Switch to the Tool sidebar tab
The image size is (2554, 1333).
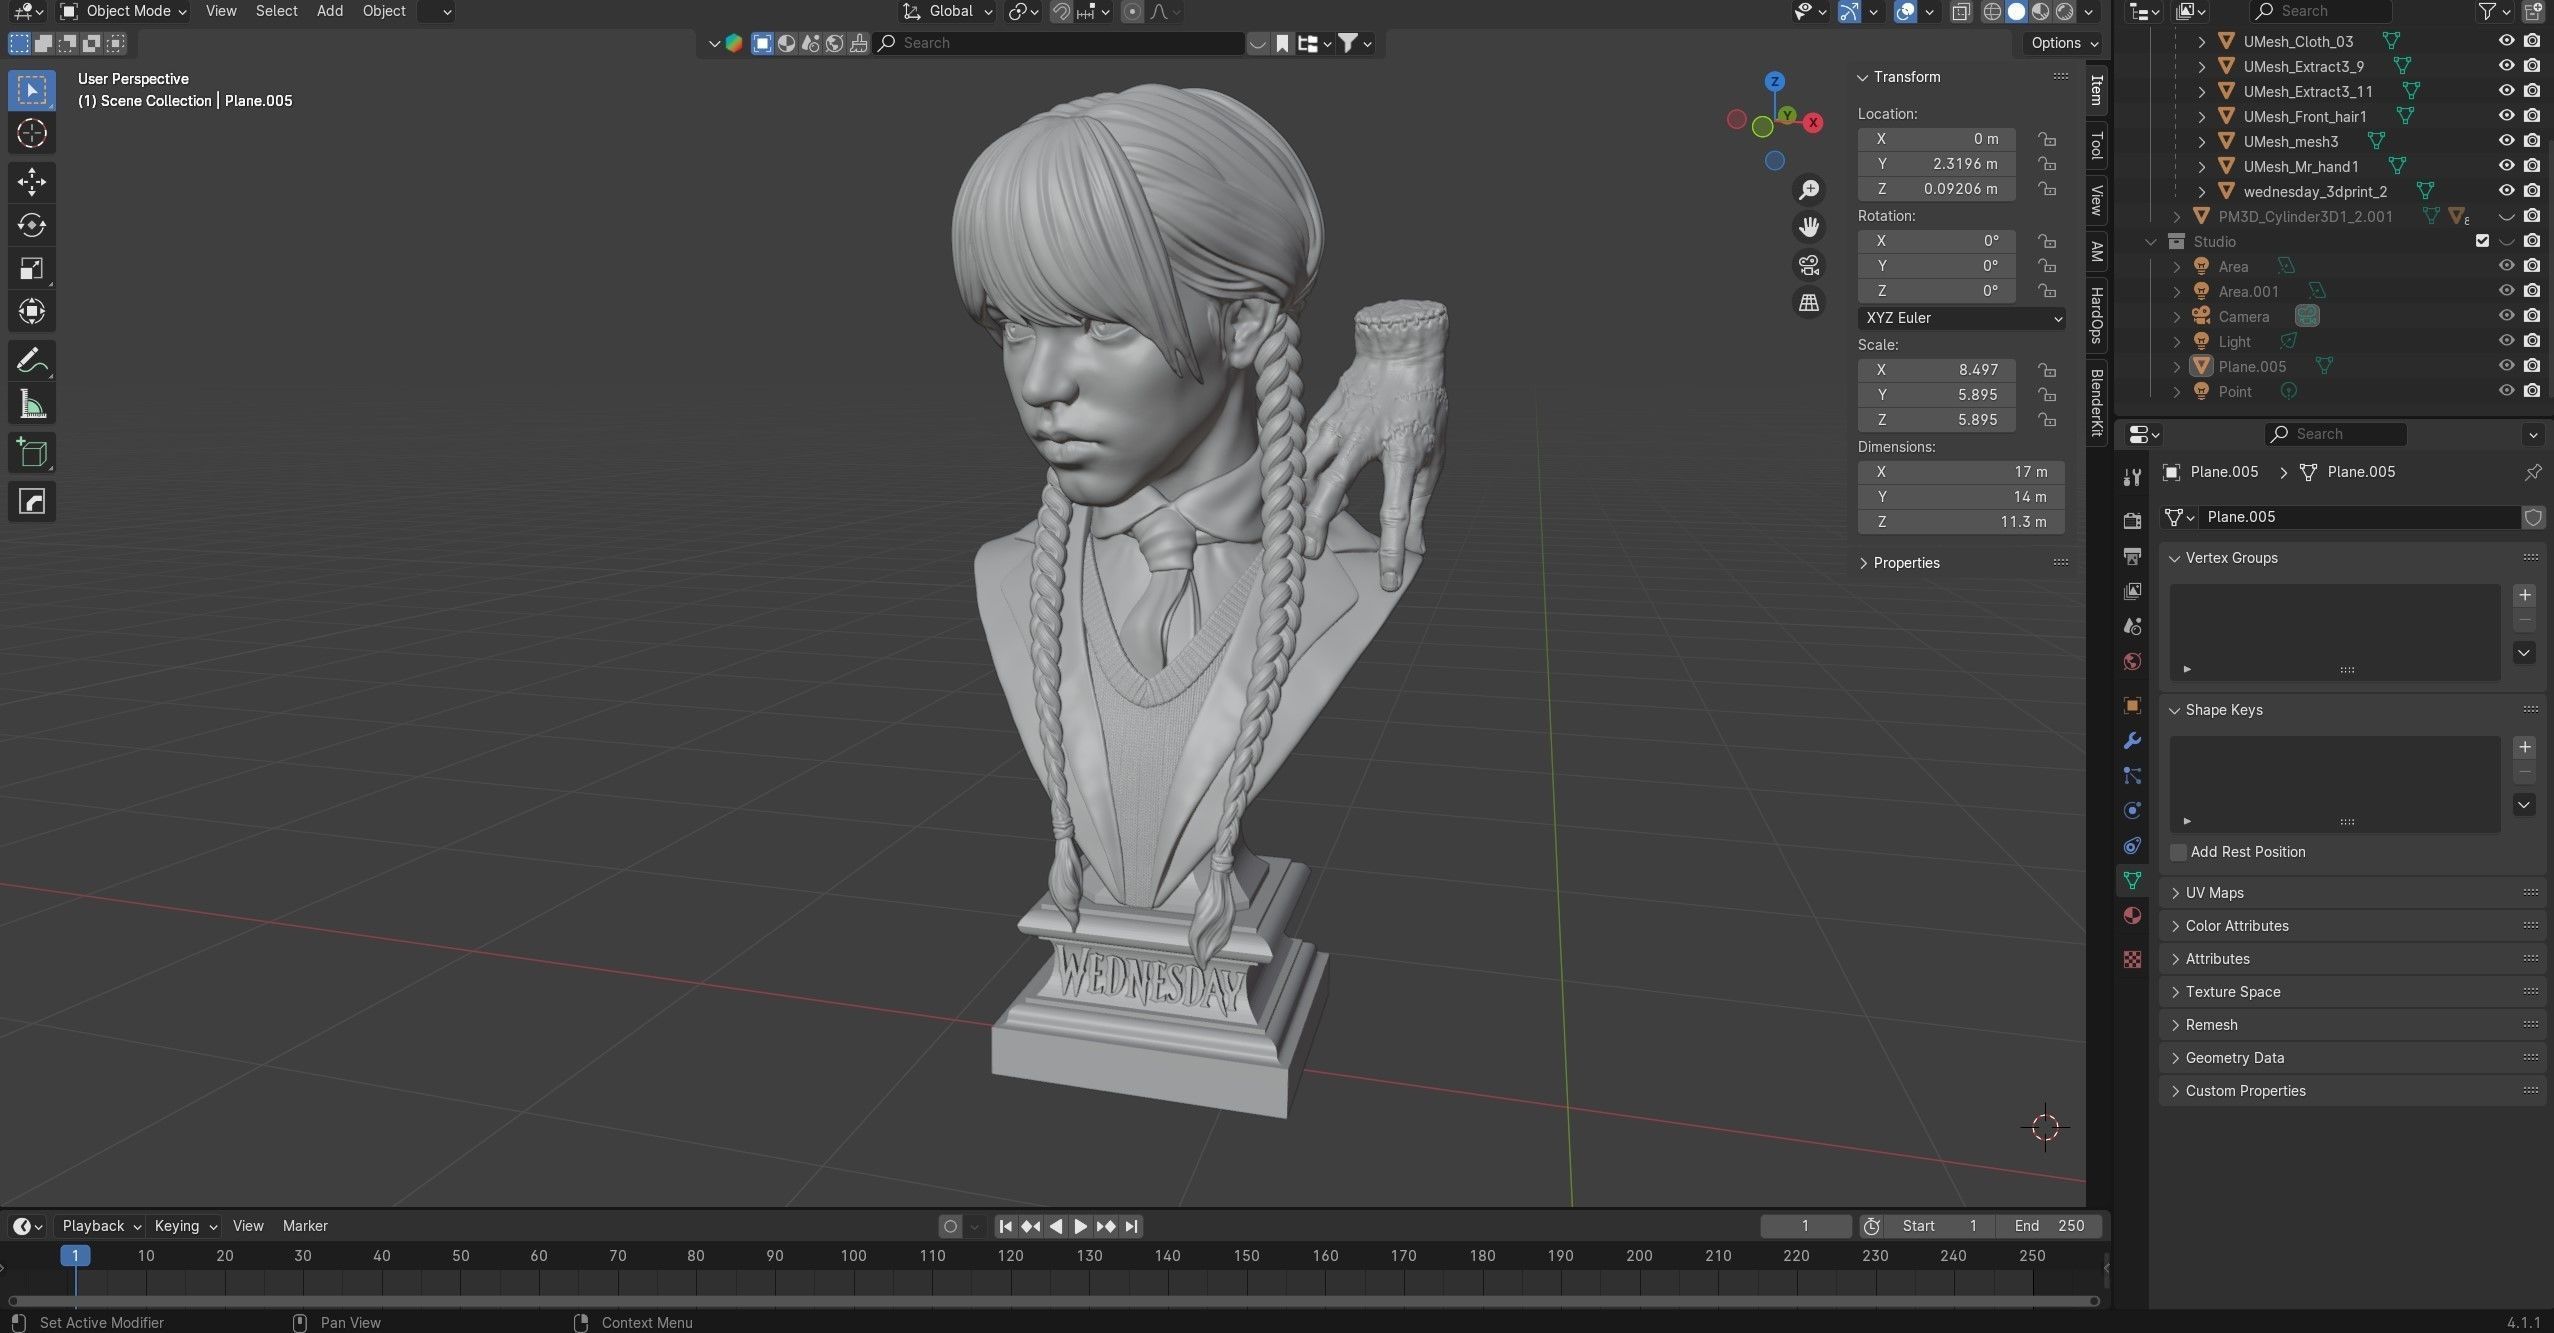2097,146
